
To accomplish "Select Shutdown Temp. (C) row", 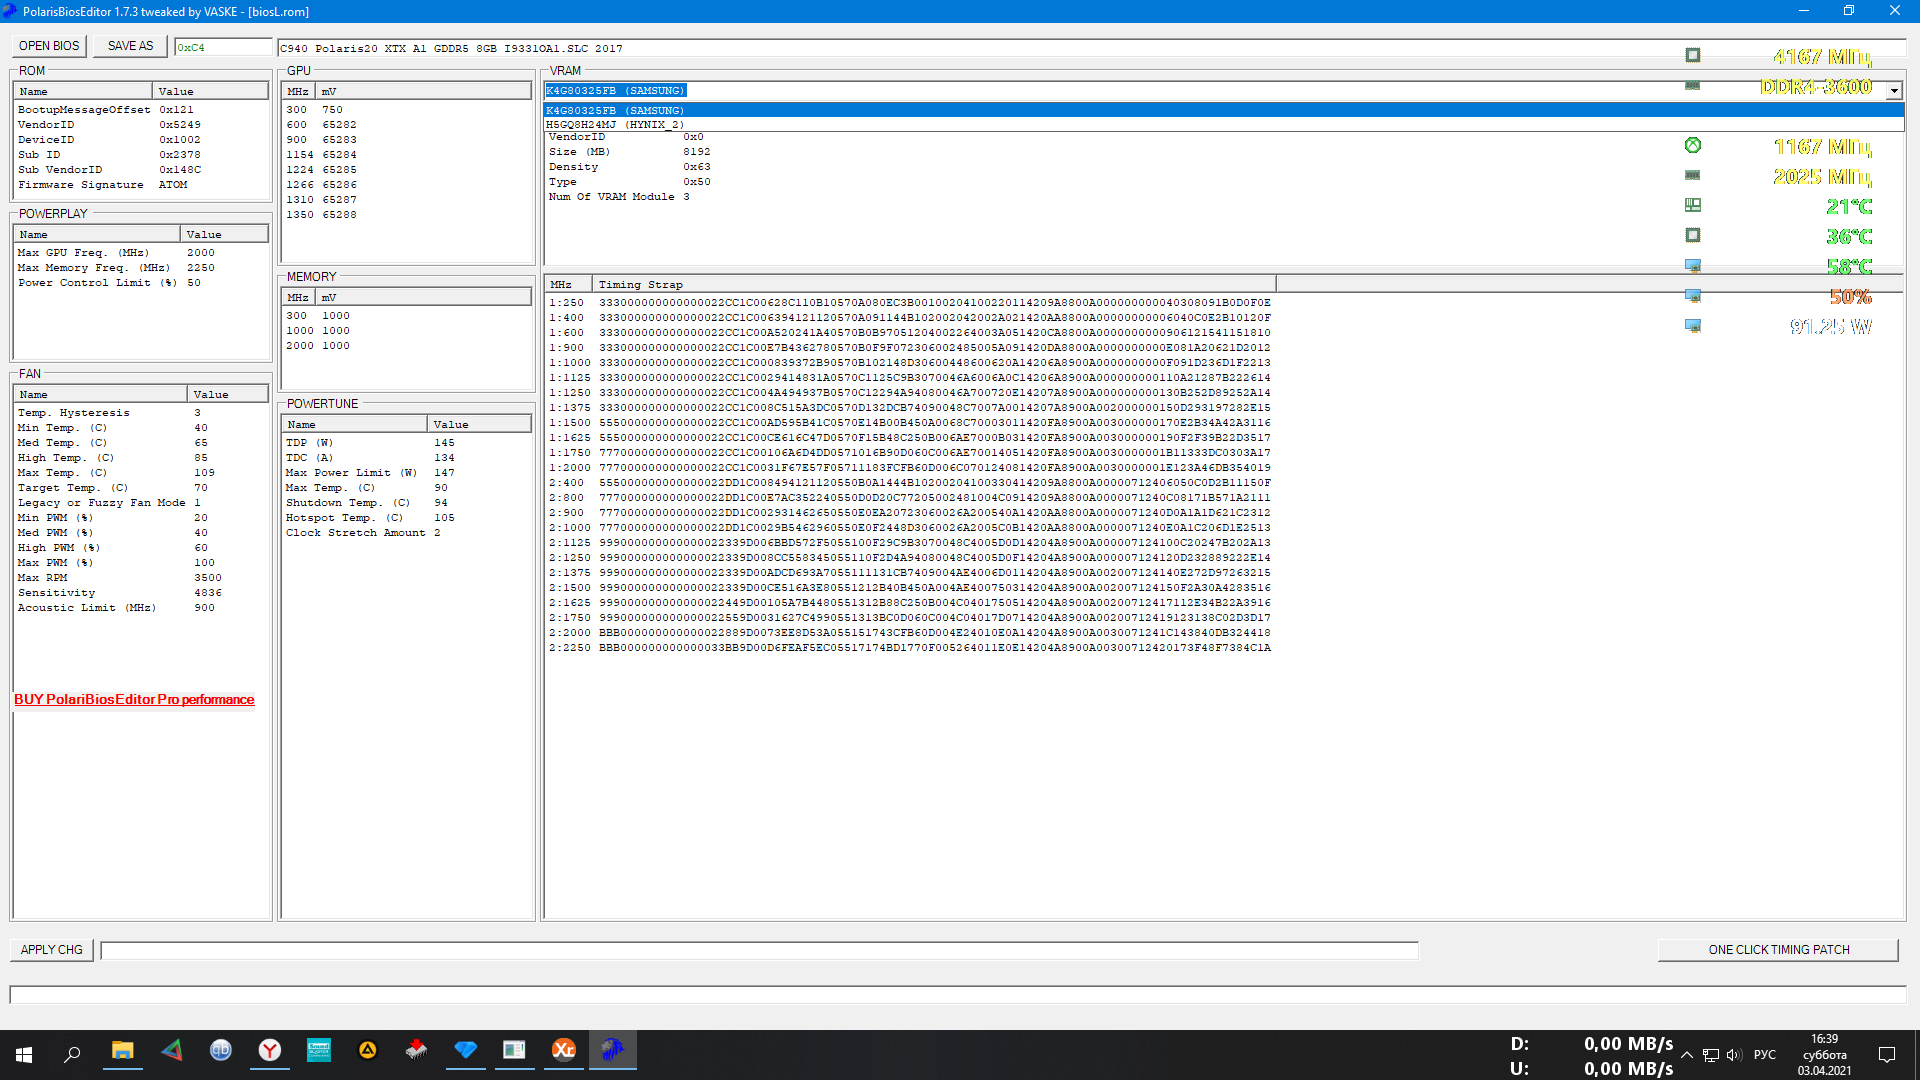I will pyautogui.click(x=407, y=502).
